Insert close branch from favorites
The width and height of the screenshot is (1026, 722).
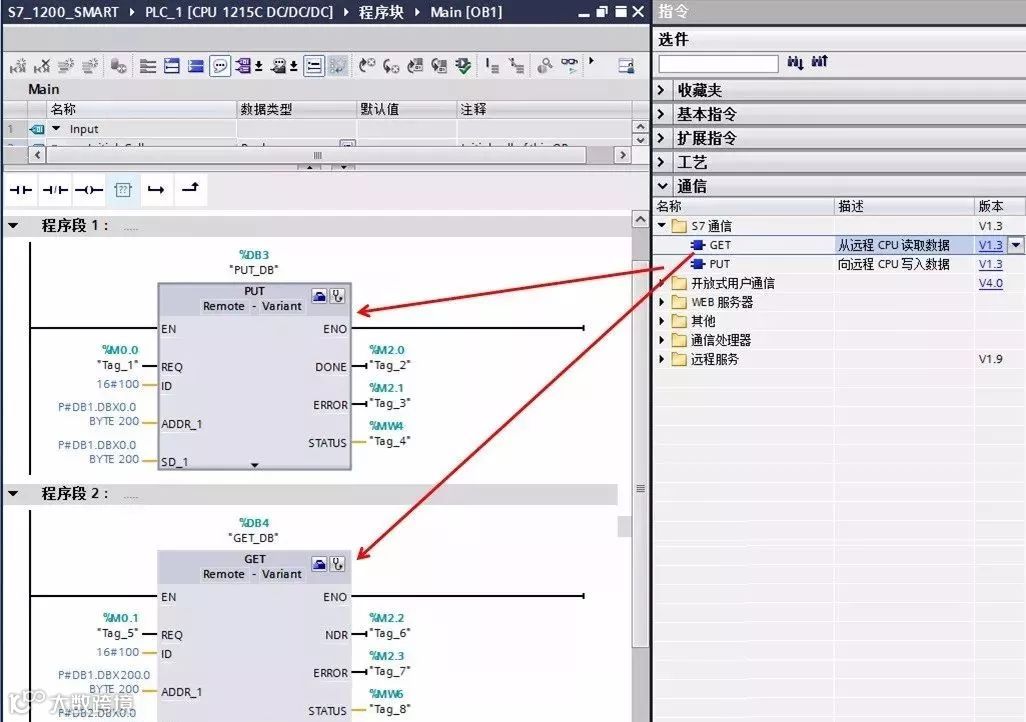[190, 189]
